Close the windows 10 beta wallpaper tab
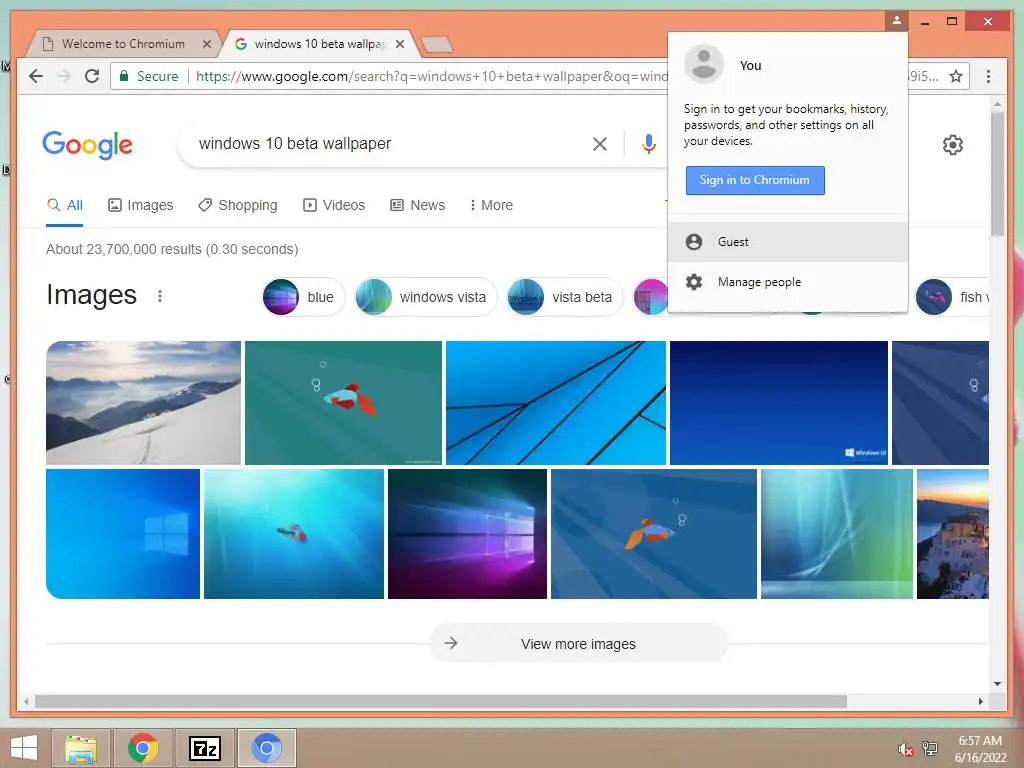 [400, 44]
